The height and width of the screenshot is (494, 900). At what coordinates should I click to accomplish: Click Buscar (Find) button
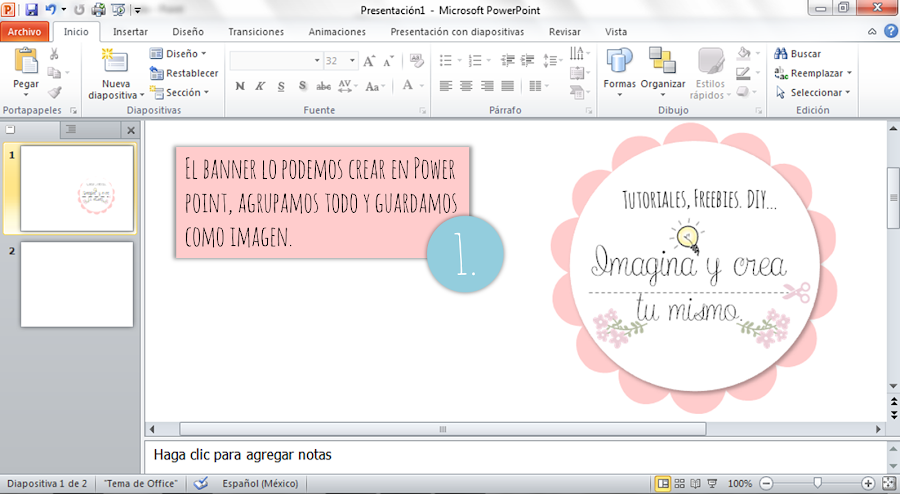click(797, 53)
